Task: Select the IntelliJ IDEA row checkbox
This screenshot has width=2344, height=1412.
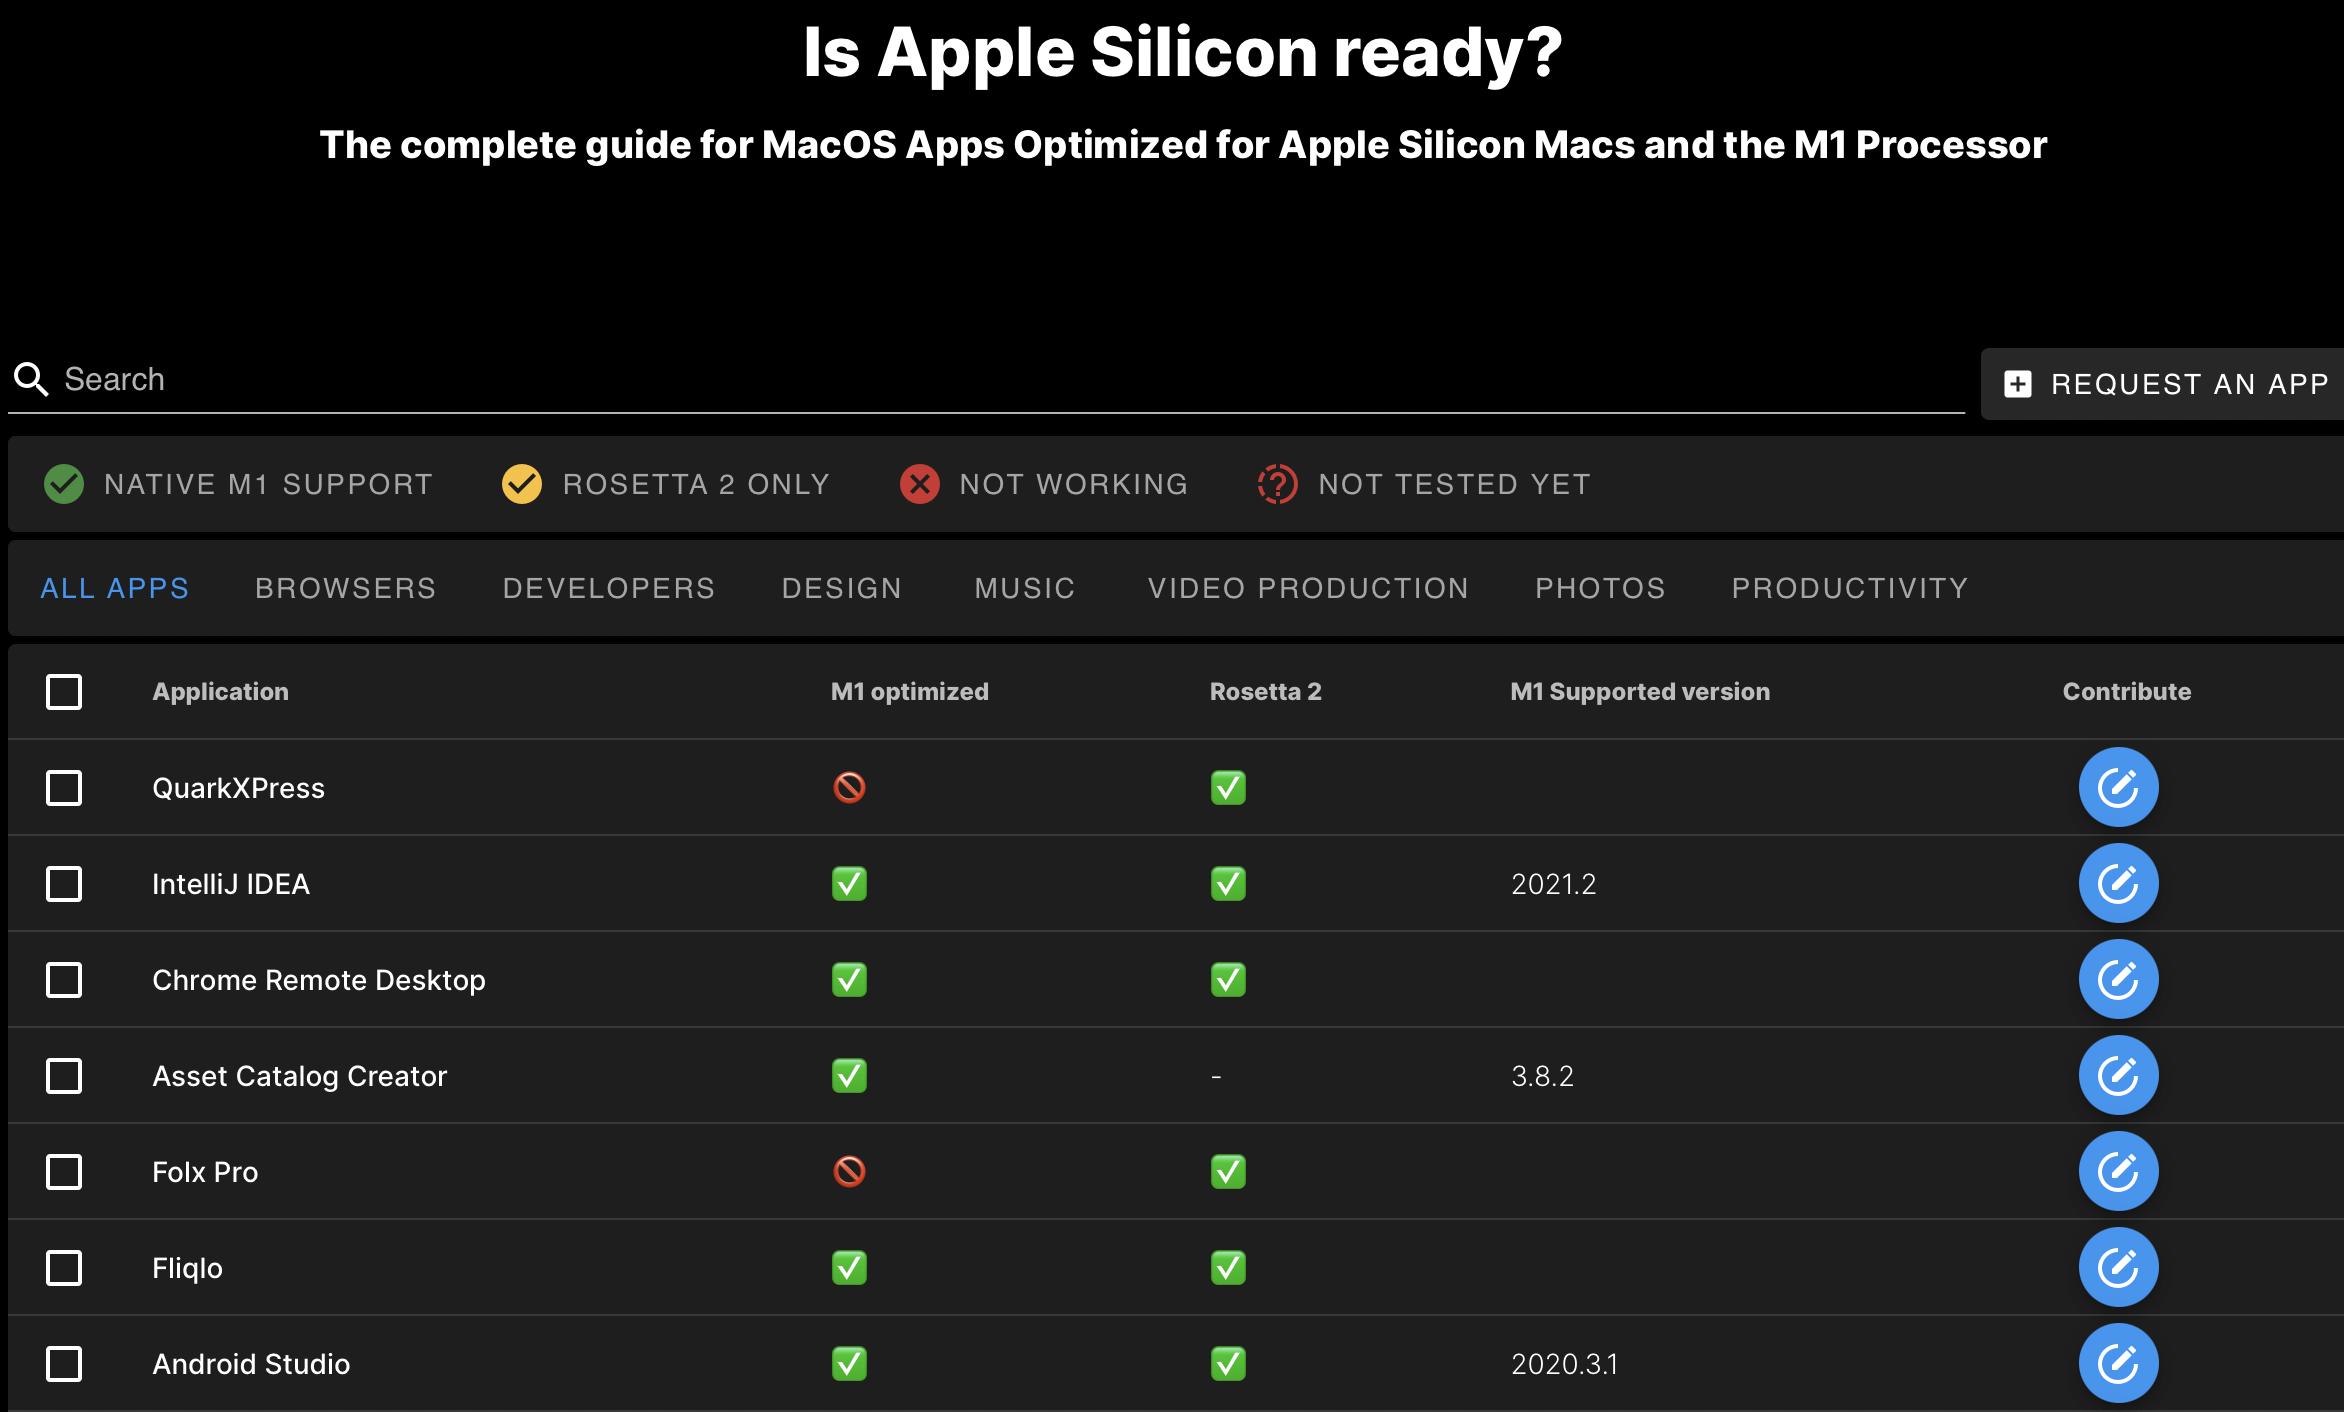Action: tap(64, 884)
